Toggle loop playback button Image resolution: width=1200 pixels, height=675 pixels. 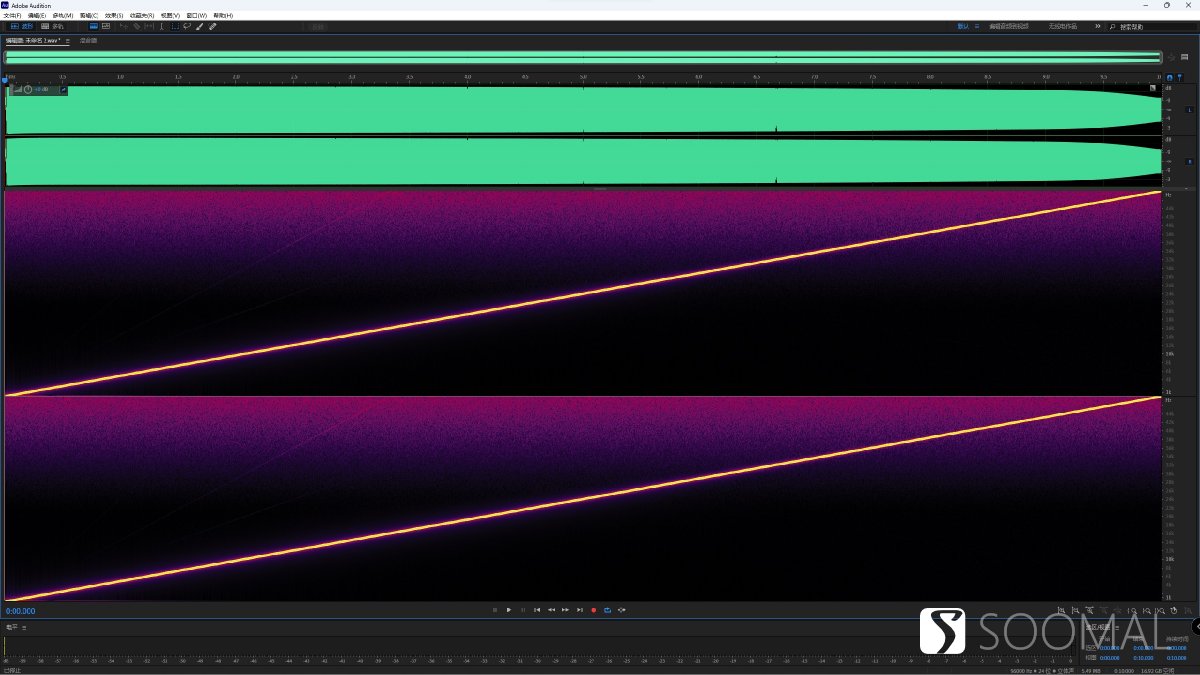[607, 610]
